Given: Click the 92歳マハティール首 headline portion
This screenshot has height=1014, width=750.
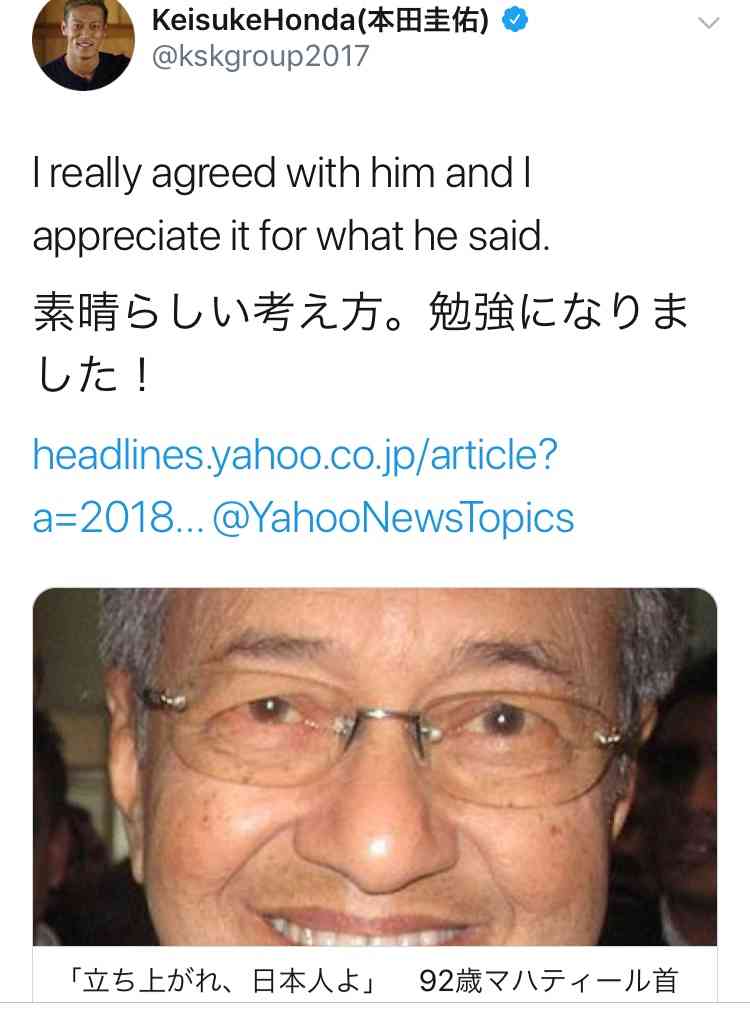Looking at the screenshot, I should click(548, 980).
